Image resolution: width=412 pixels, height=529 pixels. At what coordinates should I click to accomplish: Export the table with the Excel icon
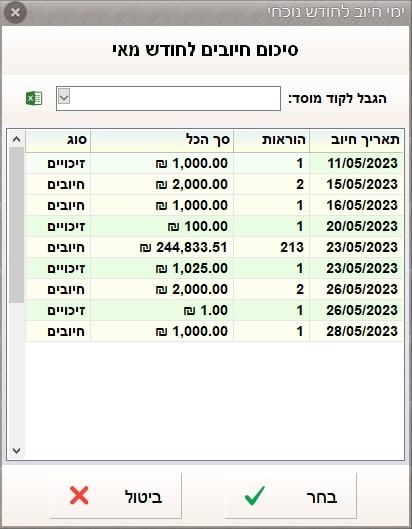[x=34, y=99]
